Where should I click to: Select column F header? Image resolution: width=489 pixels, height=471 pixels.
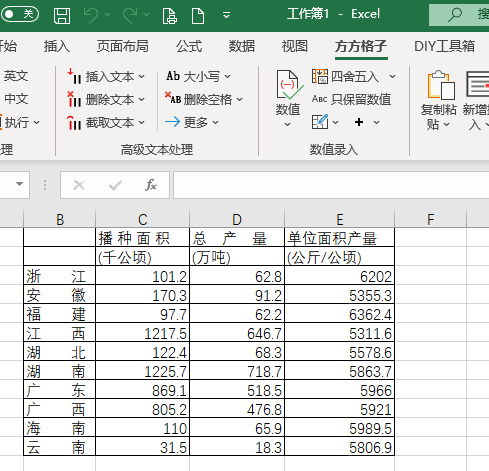click(431, 219)
